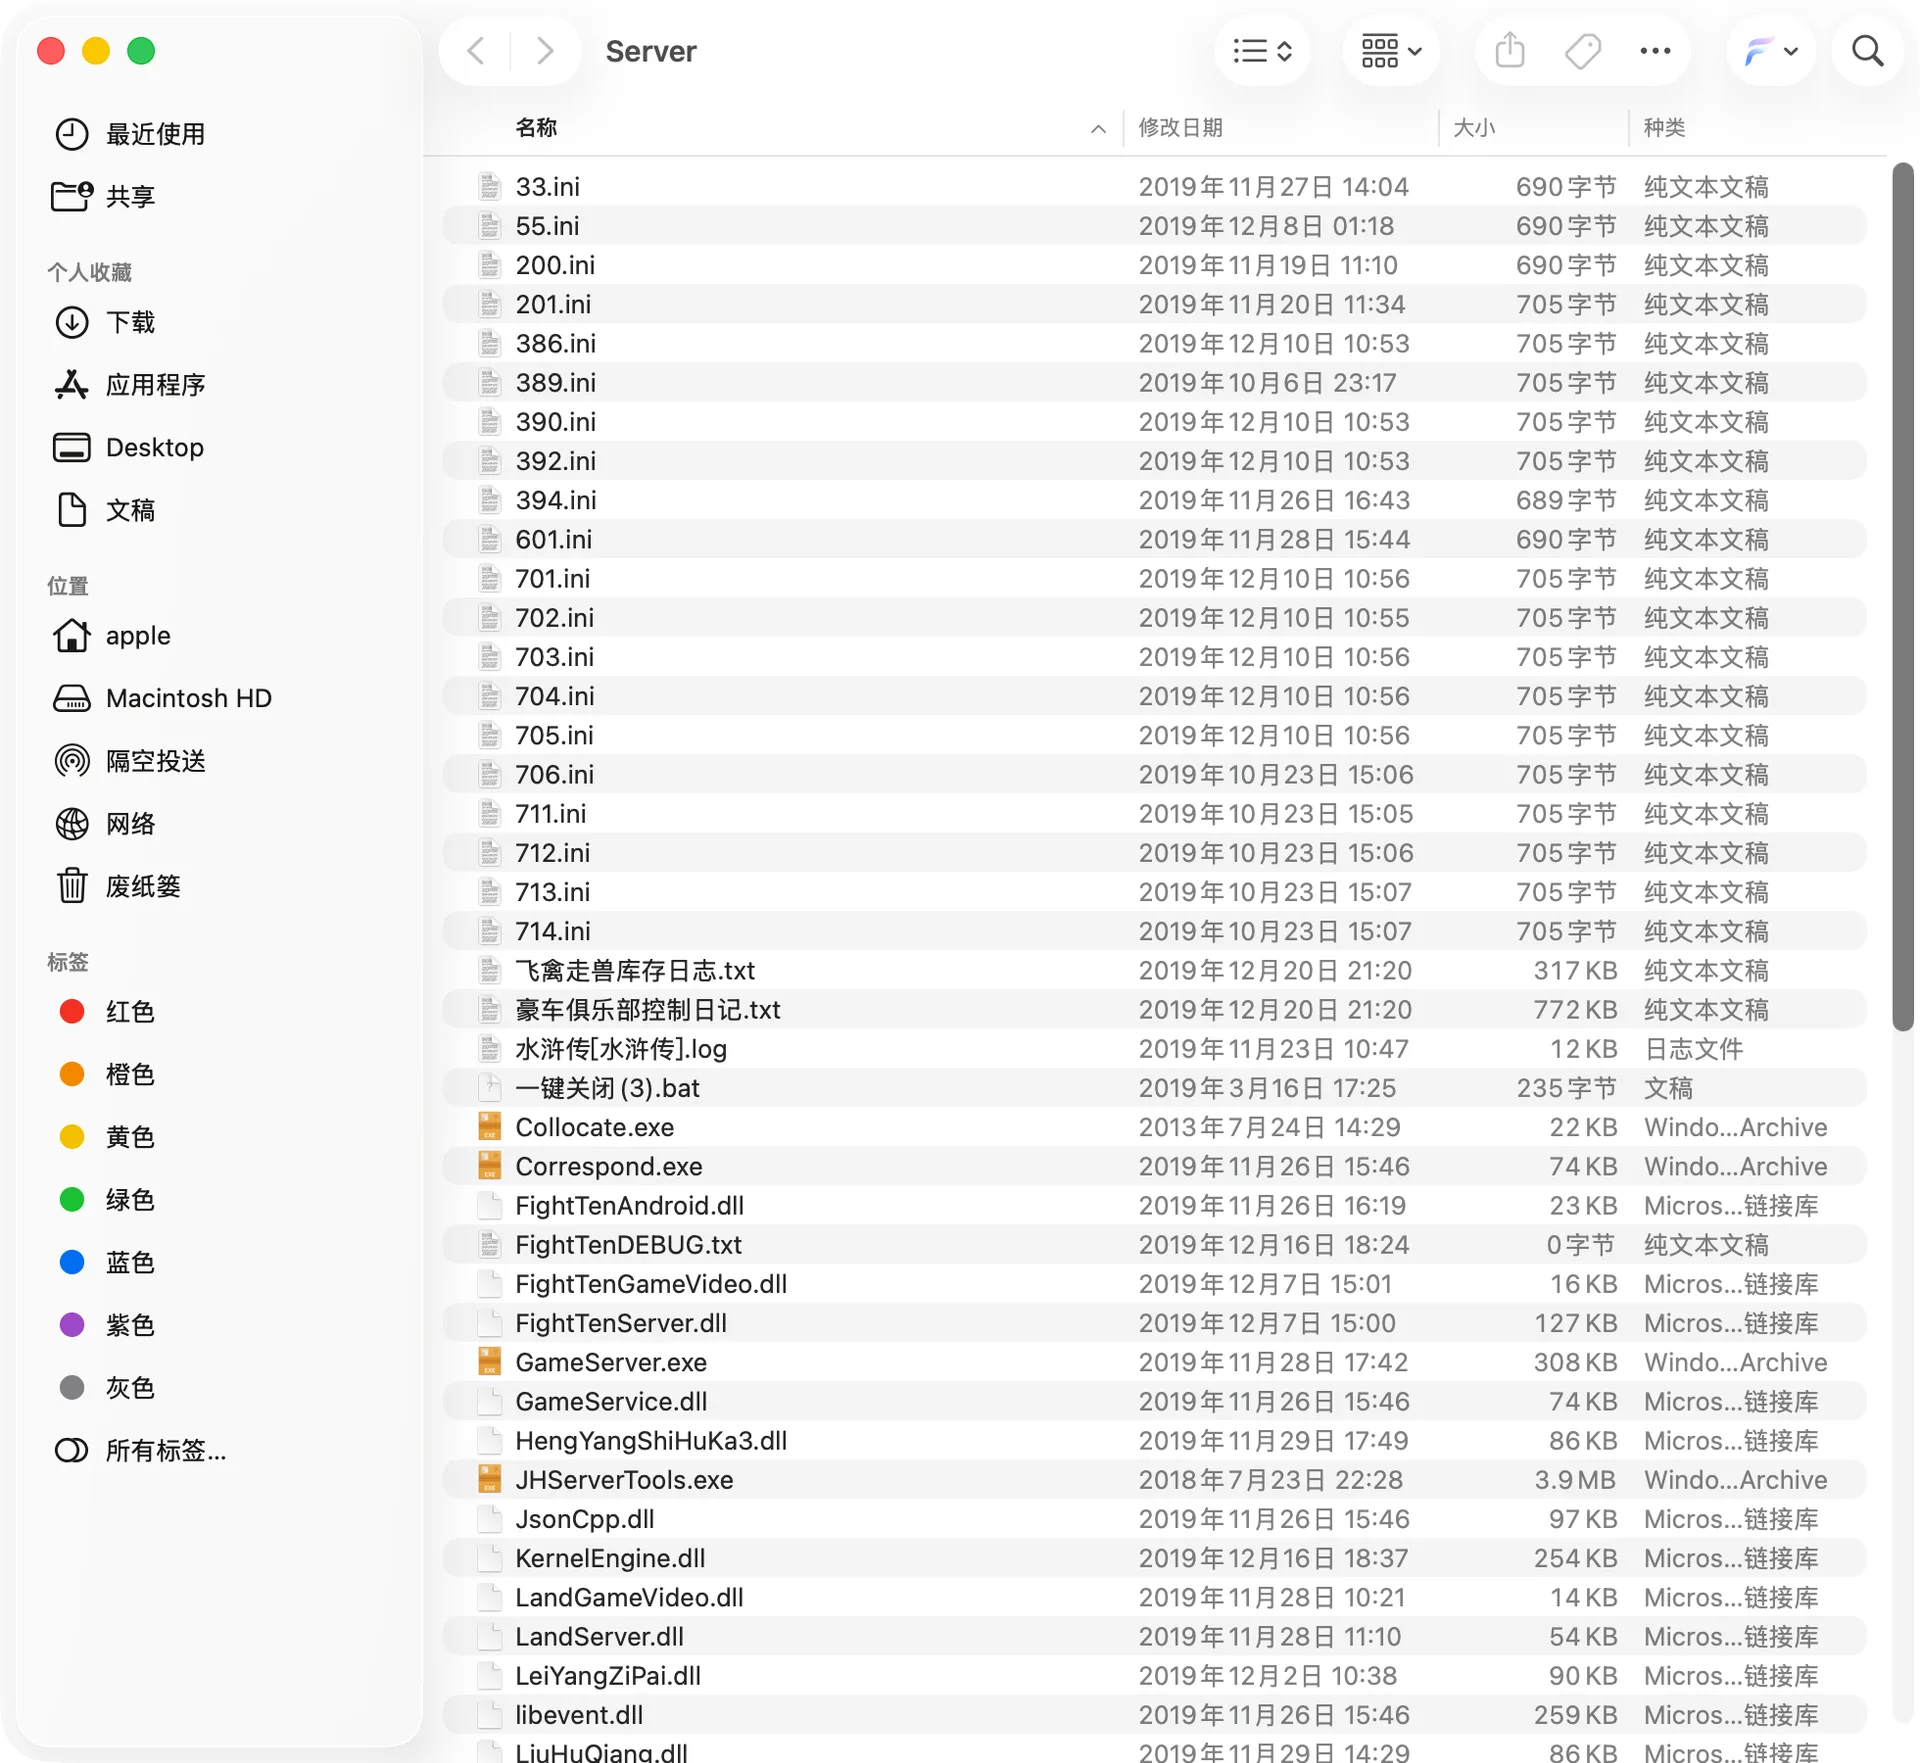Viewport: 1920px width, 1763px height.
Task: Open the colorful app toolbar dropdown
Action: point(1770,51)
